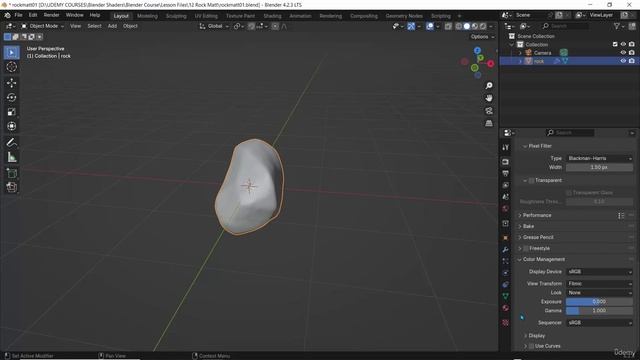The width and height of the screenshot is (640, 360).
Task: Switch to Material Preview shading
Action: pyautogui.click(x=475, y=26)
